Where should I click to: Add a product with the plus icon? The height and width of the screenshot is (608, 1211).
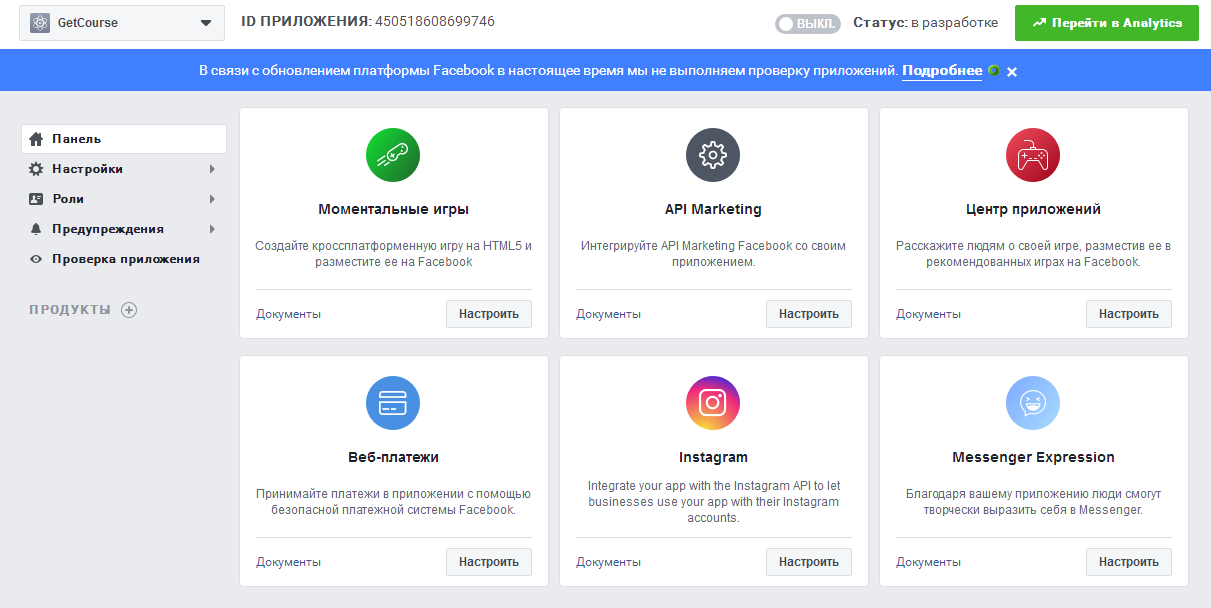(129, 310)
